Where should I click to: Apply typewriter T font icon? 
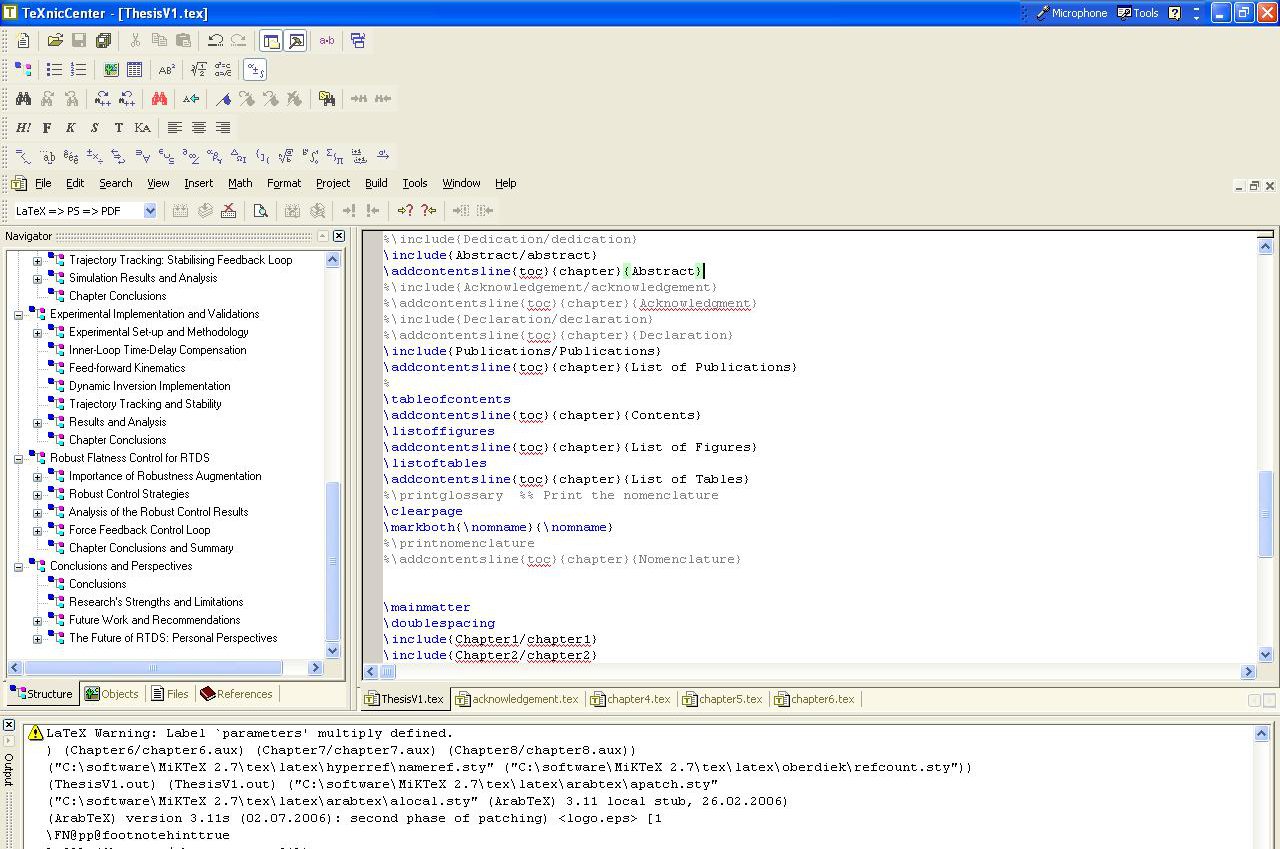click(118, 128)
